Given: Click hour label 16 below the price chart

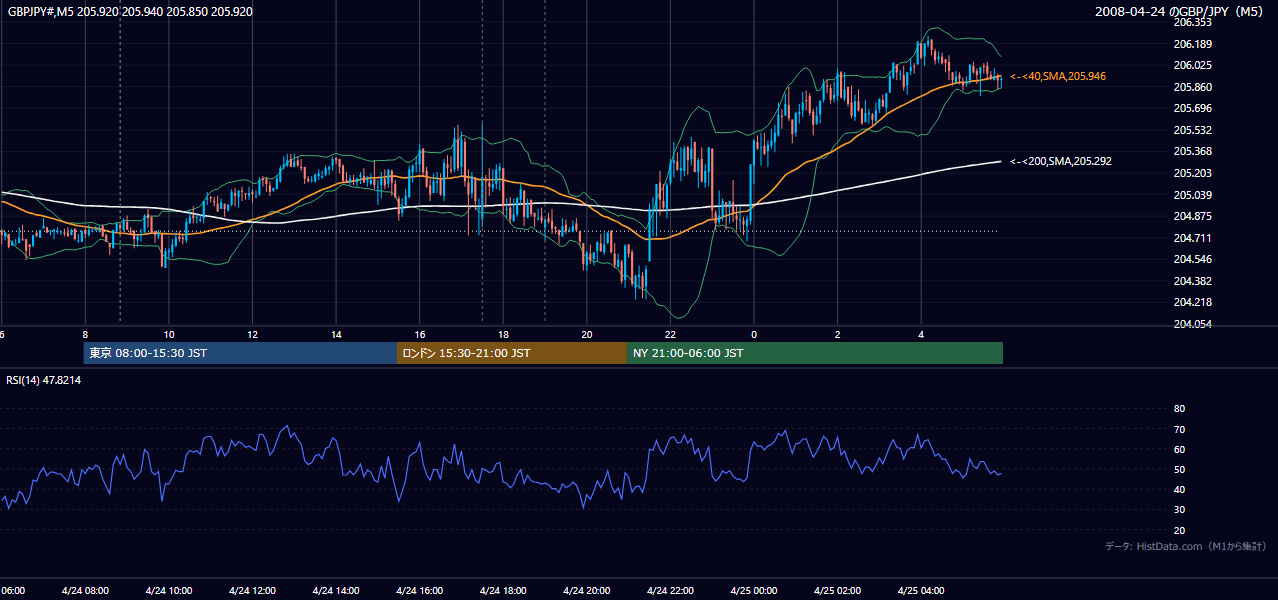Looking at the screenshot, I should [420, 335].
